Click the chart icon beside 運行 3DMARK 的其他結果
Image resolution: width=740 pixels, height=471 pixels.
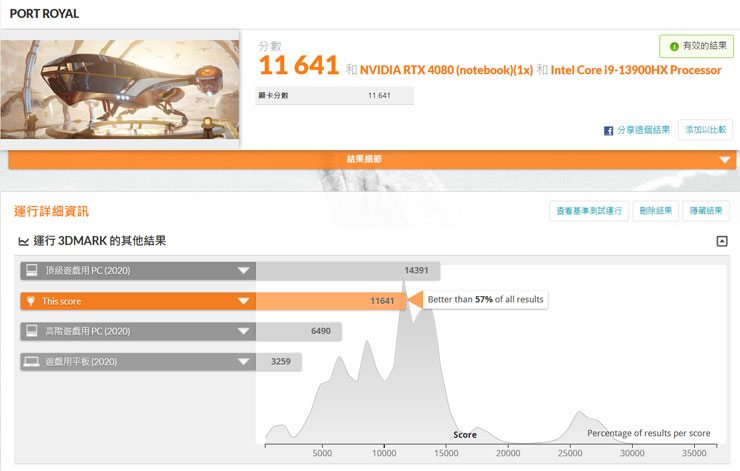pyautogui.click(x=24, y=241)
